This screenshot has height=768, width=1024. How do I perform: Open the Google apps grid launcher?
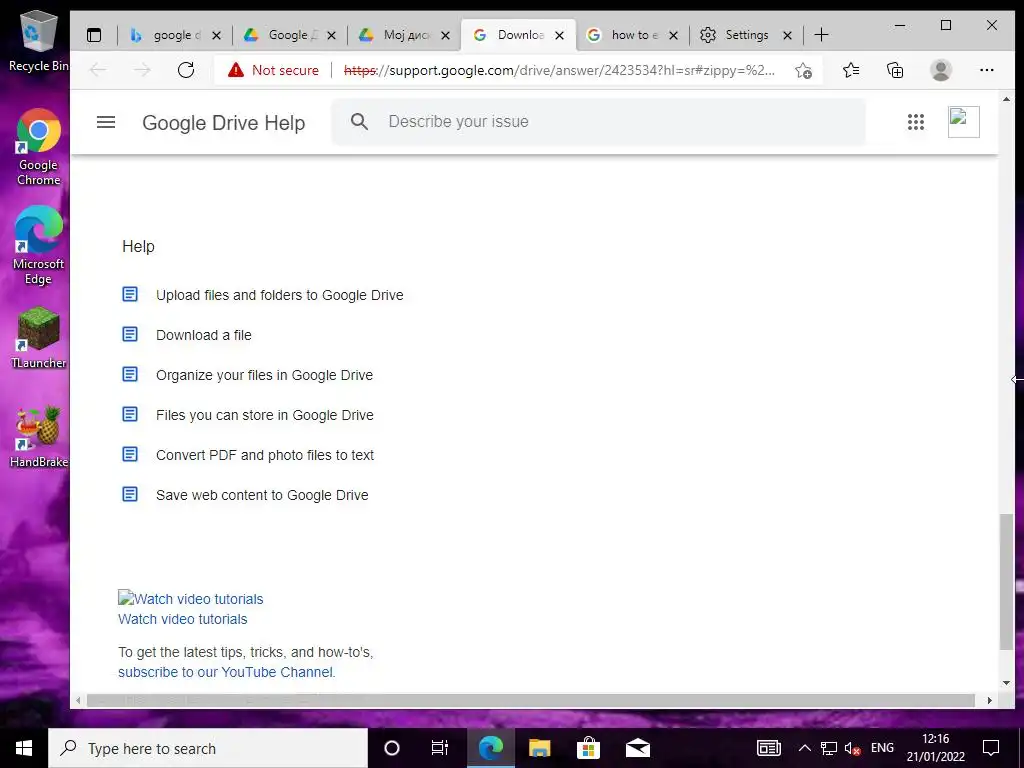[916, 122]
